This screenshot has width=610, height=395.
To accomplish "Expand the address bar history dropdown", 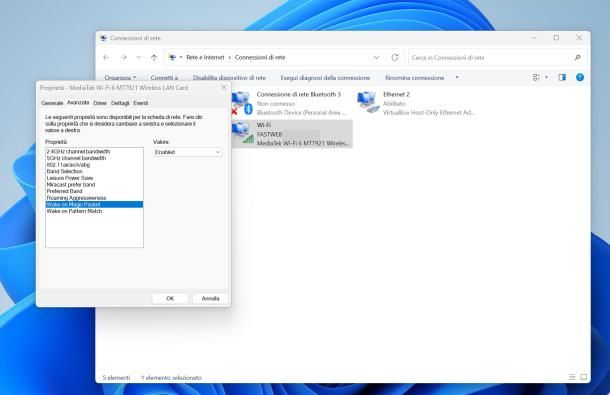I will click(376, 58).
